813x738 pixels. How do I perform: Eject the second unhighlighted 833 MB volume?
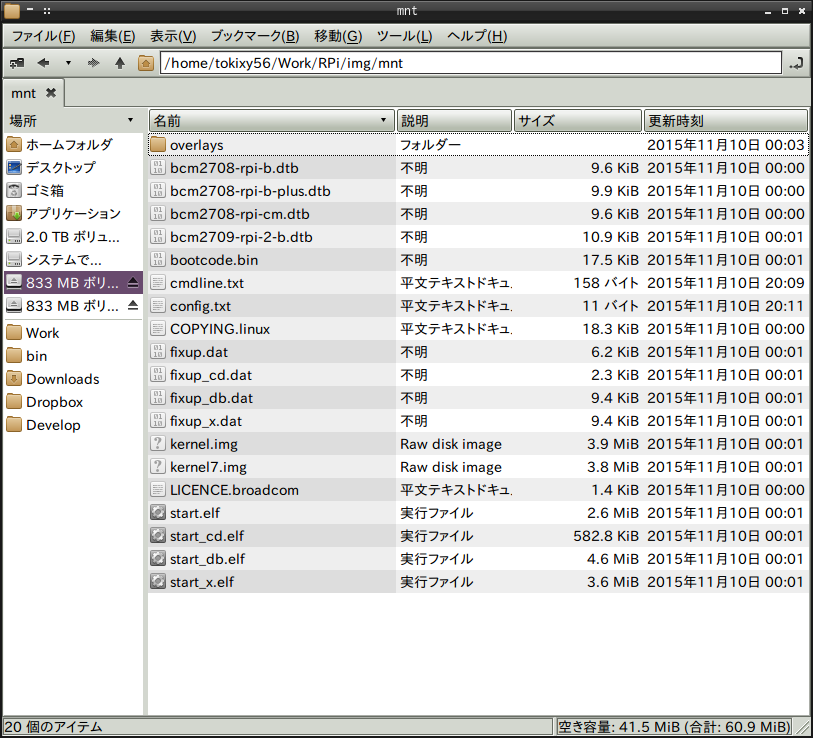click(133, 305)
